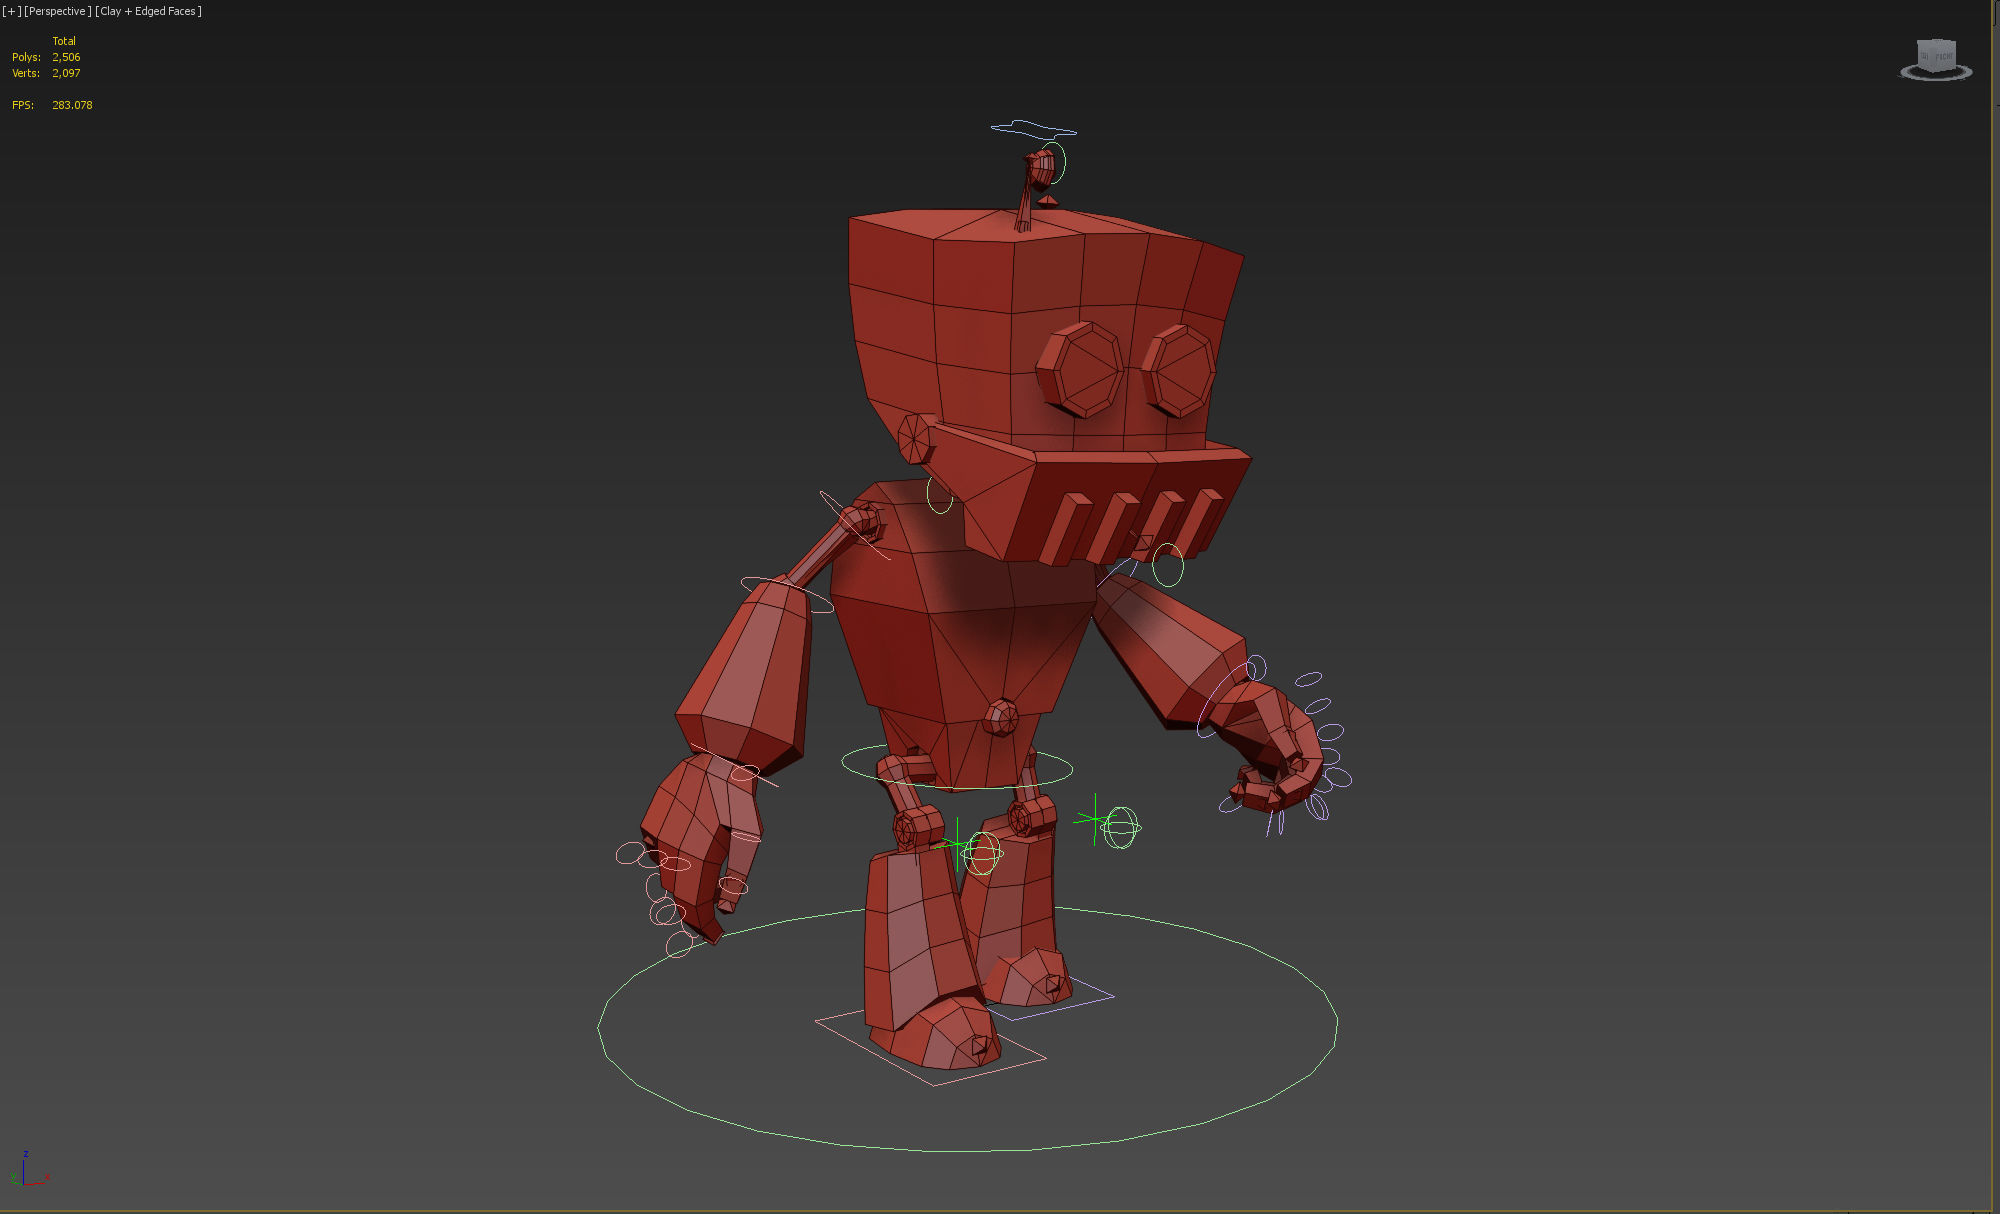Open the Clay + Edged Faces shading menu
2000x1214 pixels.
pos(148,11)
